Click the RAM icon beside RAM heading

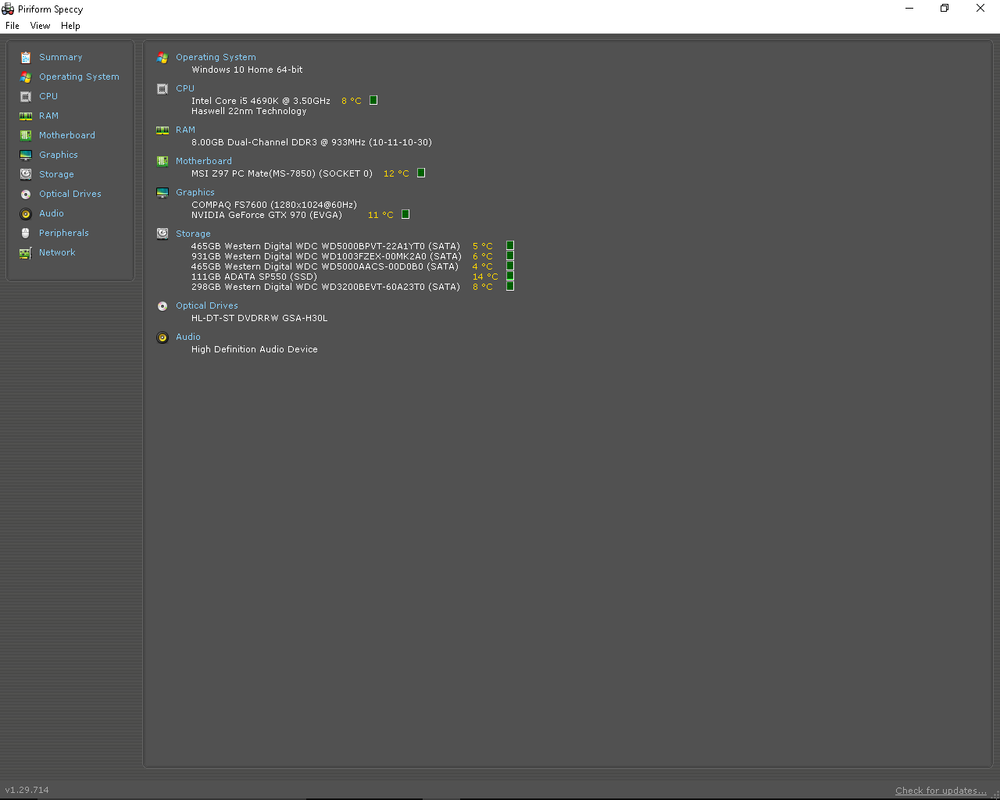point(163,130)
